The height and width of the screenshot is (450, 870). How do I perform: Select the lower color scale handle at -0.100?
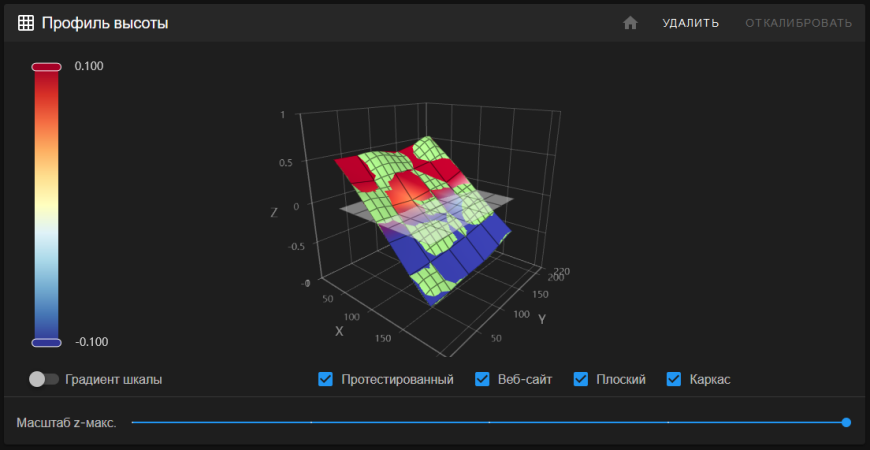47,342
